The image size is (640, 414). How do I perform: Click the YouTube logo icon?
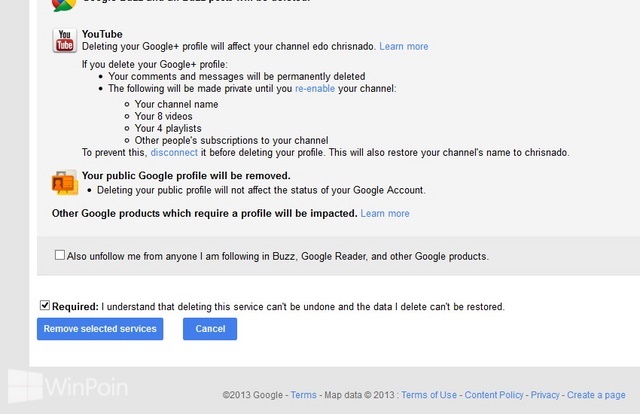click(x=64, y=40)
